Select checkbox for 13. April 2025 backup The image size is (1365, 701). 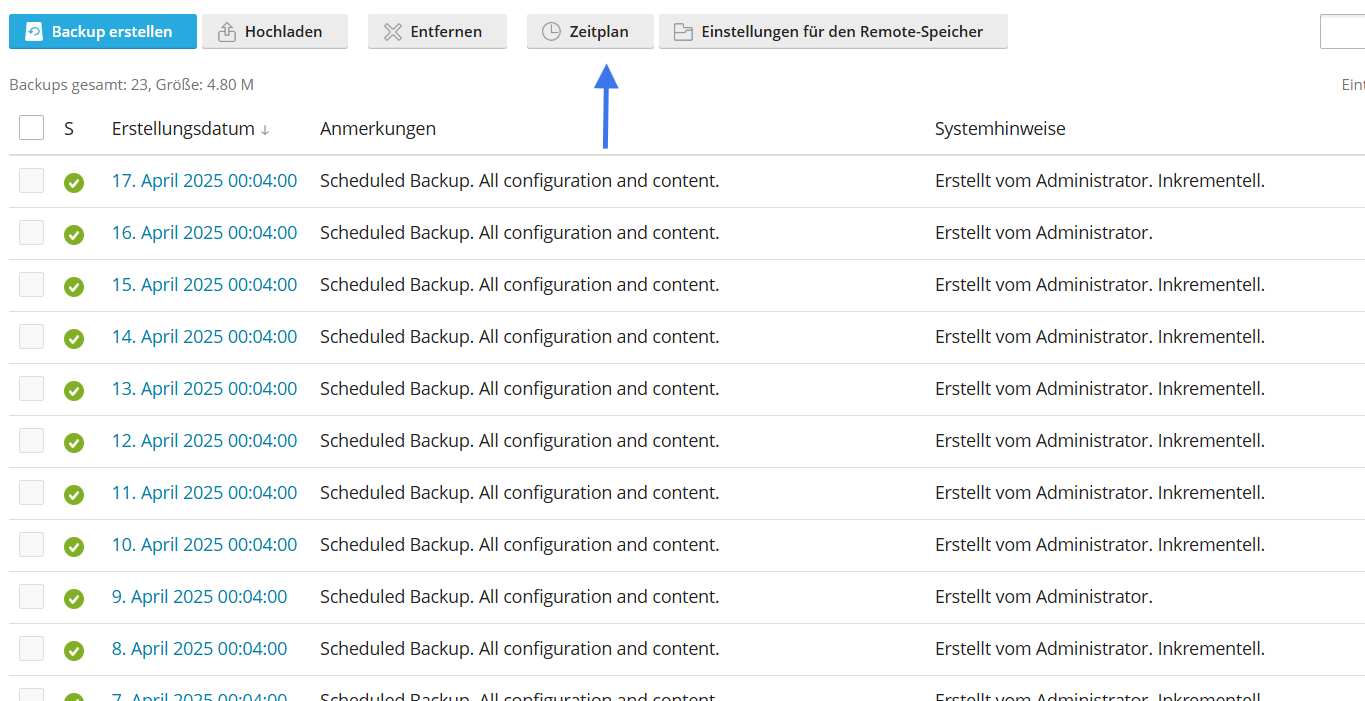[32, 388]
